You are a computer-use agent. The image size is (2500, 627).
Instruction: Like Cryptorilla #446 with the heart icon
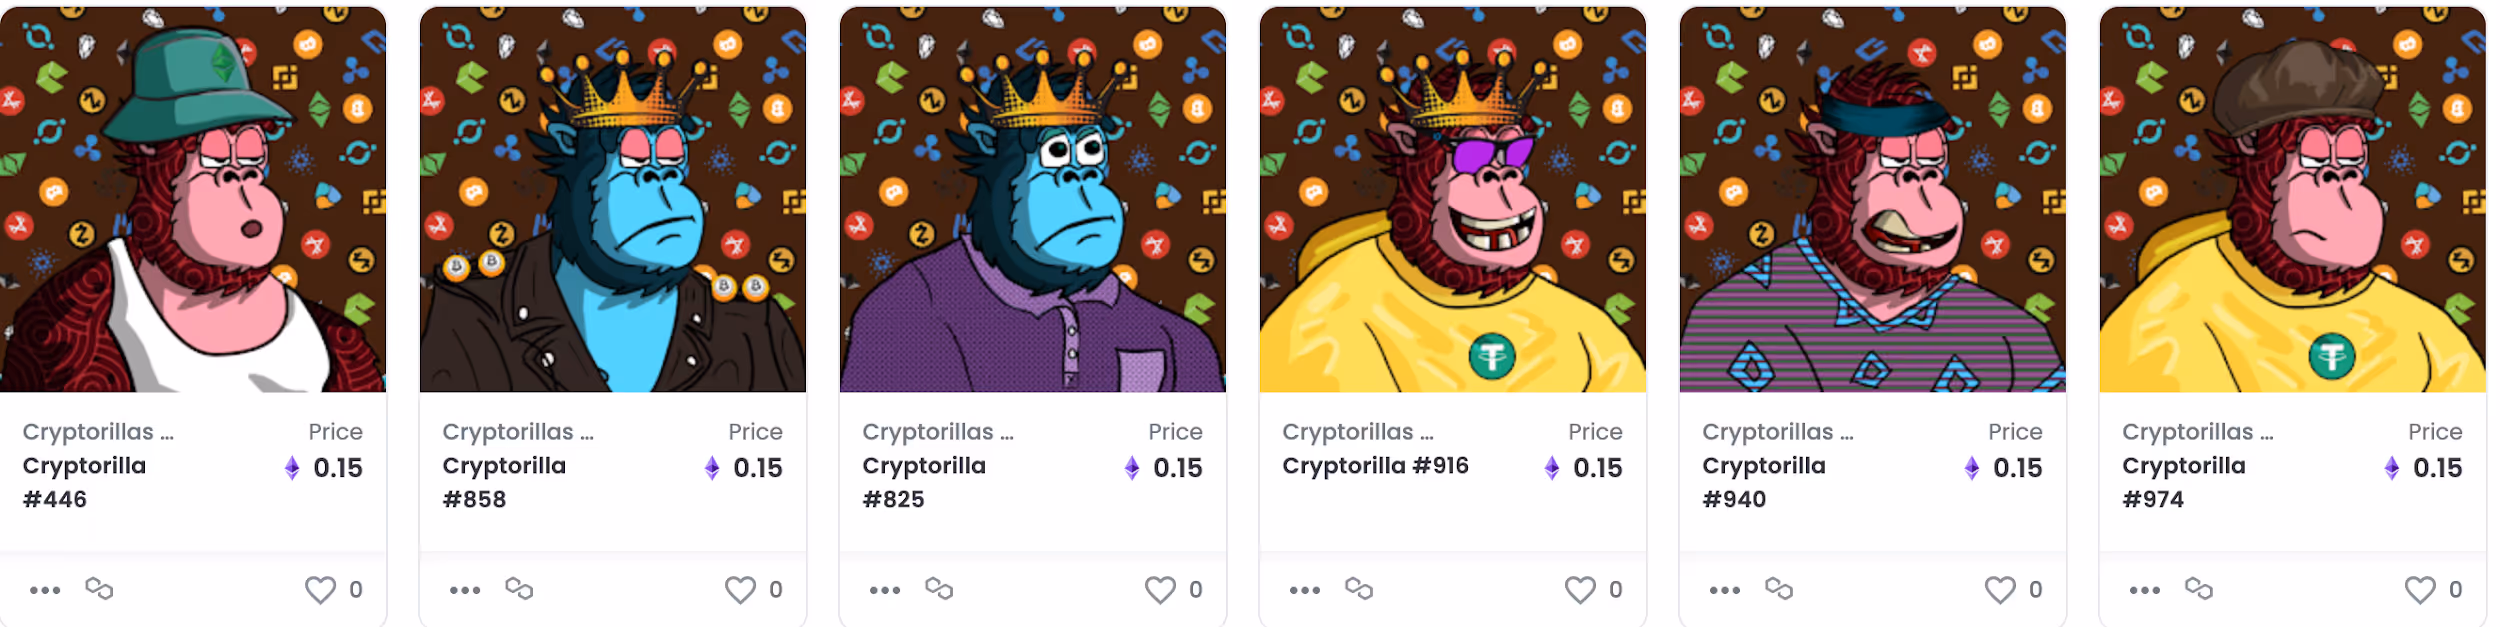(320, 590)
